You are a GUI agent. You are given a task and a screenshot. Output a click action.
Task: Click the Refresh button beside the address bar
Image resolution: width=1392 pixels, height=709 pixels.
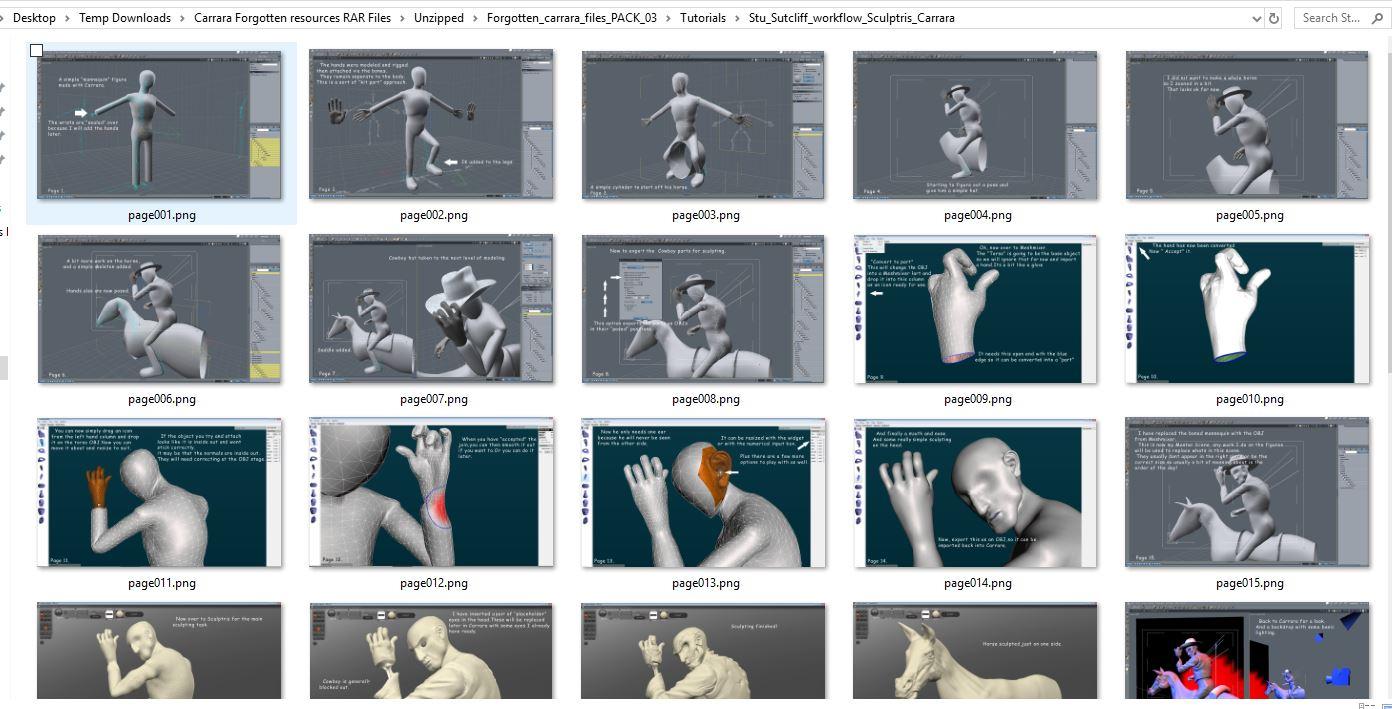point(1274,18)
